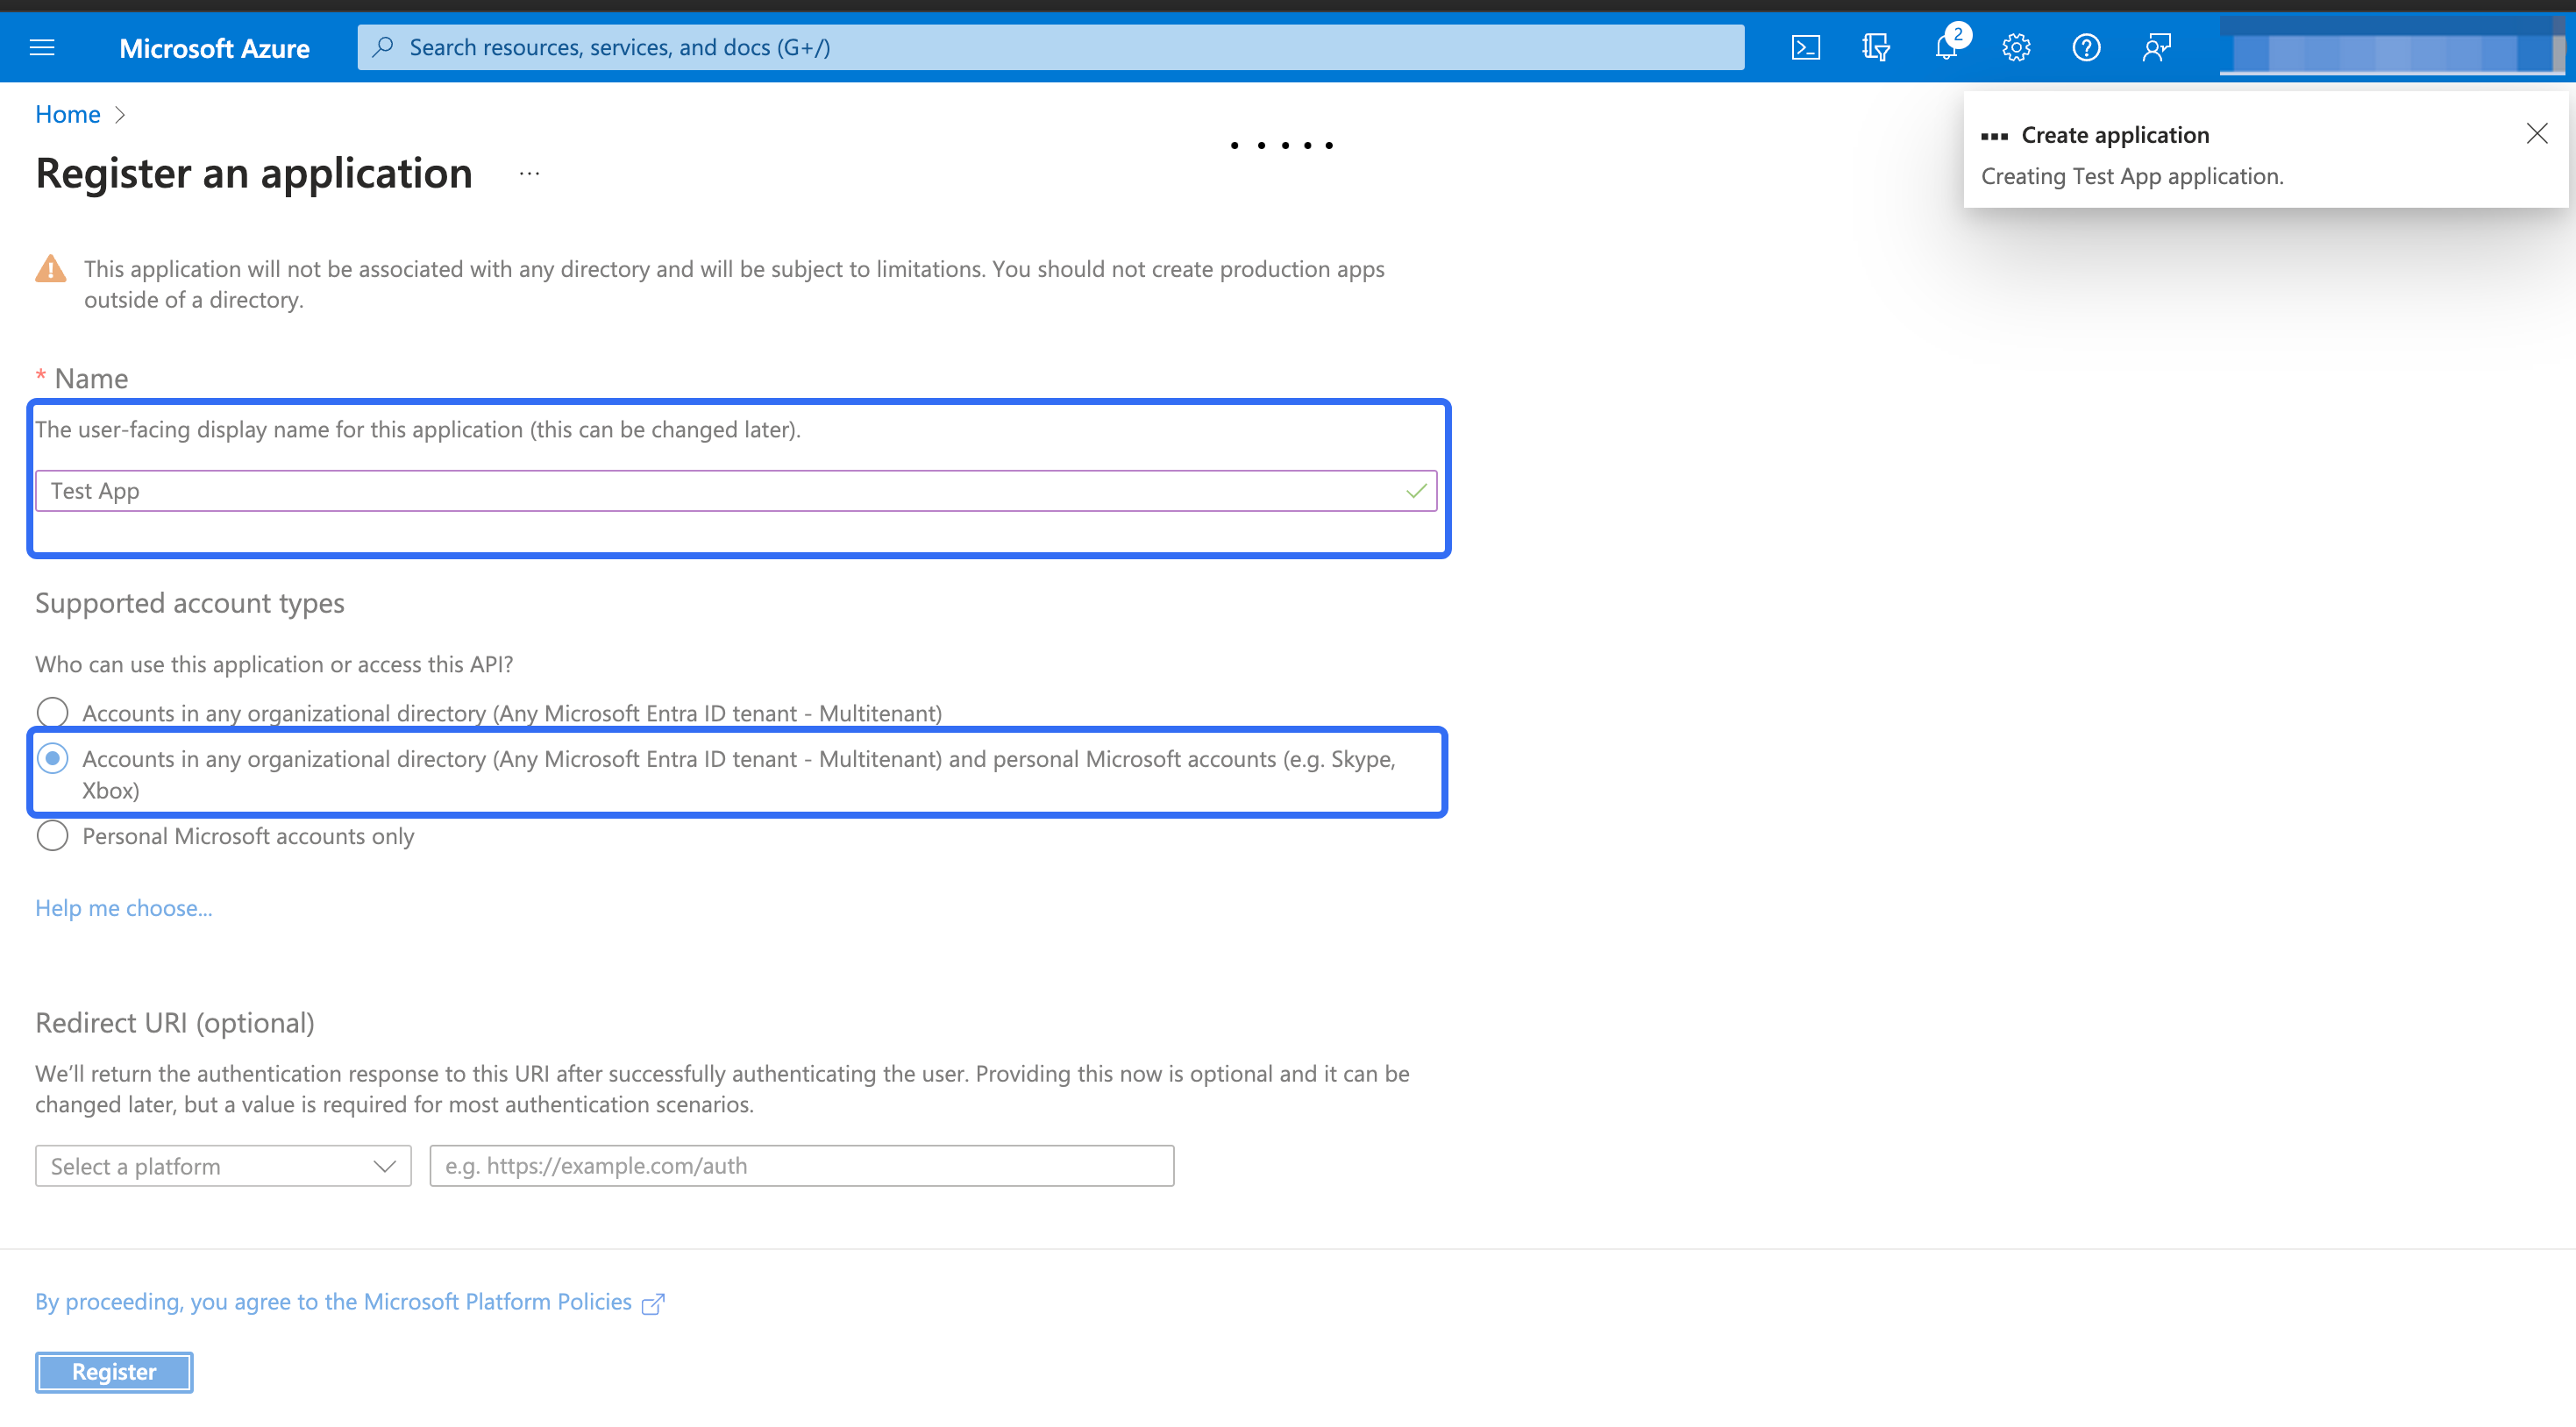This screenshot has height=1427, width=2576.
Task: Click the warning triangle icon
Action: 51,269
